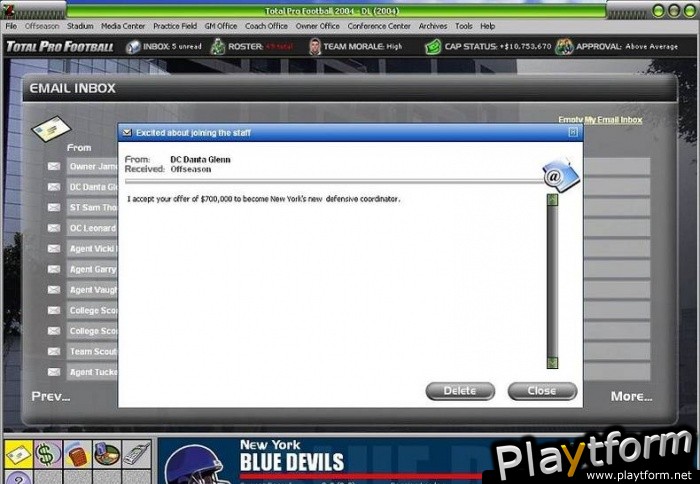Show more emails with More...
Screen dimensions: 700x484
pyautogui.click(x=632, y=396)
